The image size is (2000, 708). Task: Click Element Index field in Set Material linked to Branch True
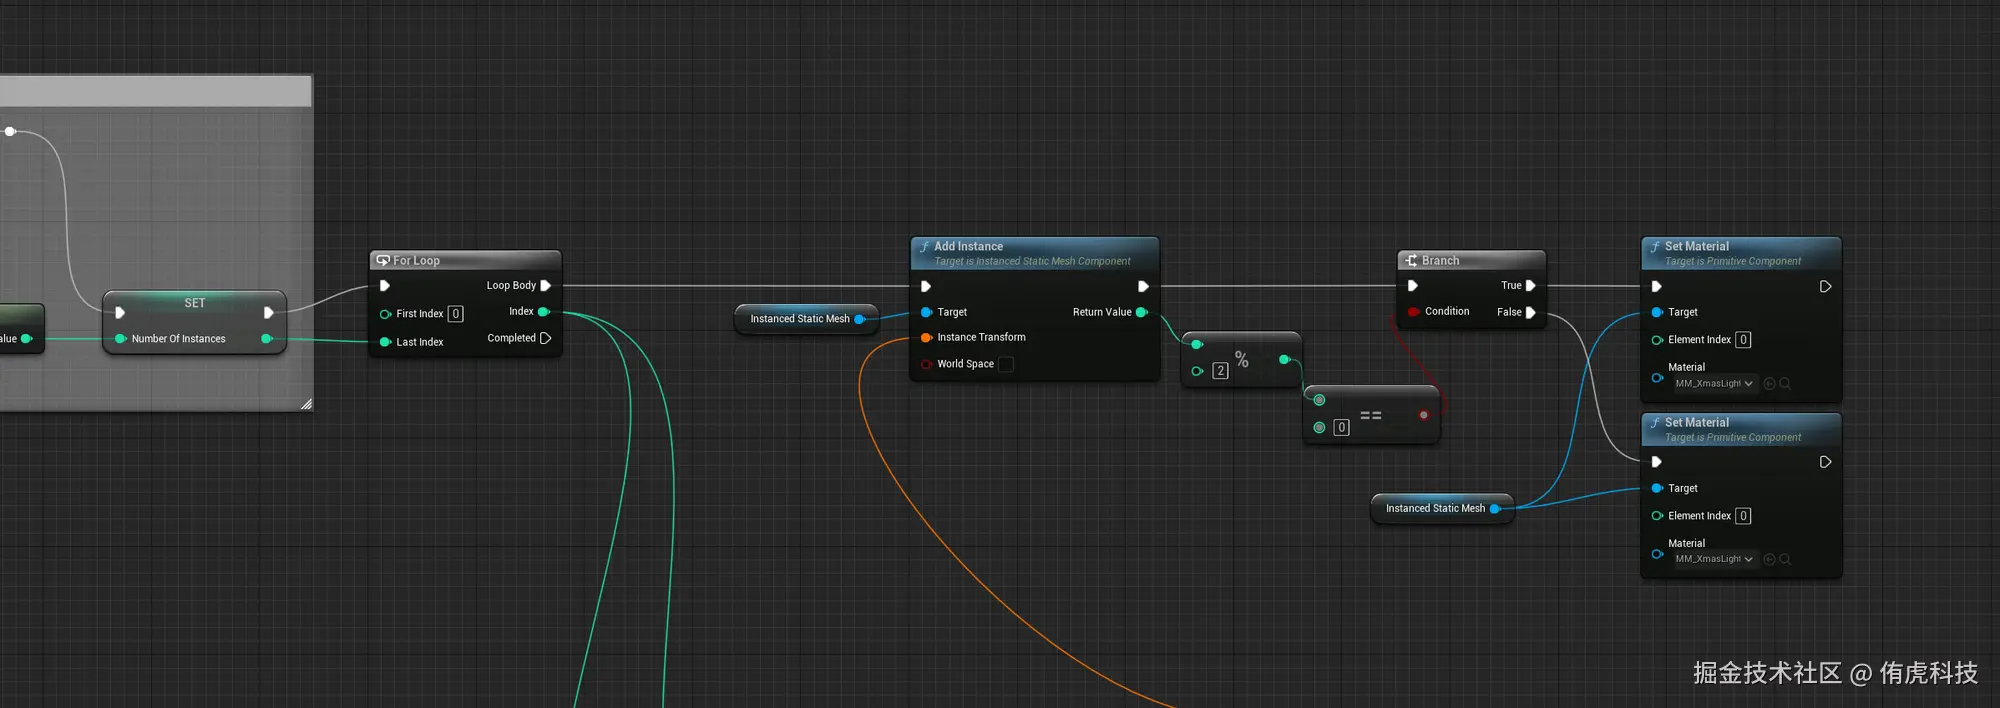tap(1743, 340)
